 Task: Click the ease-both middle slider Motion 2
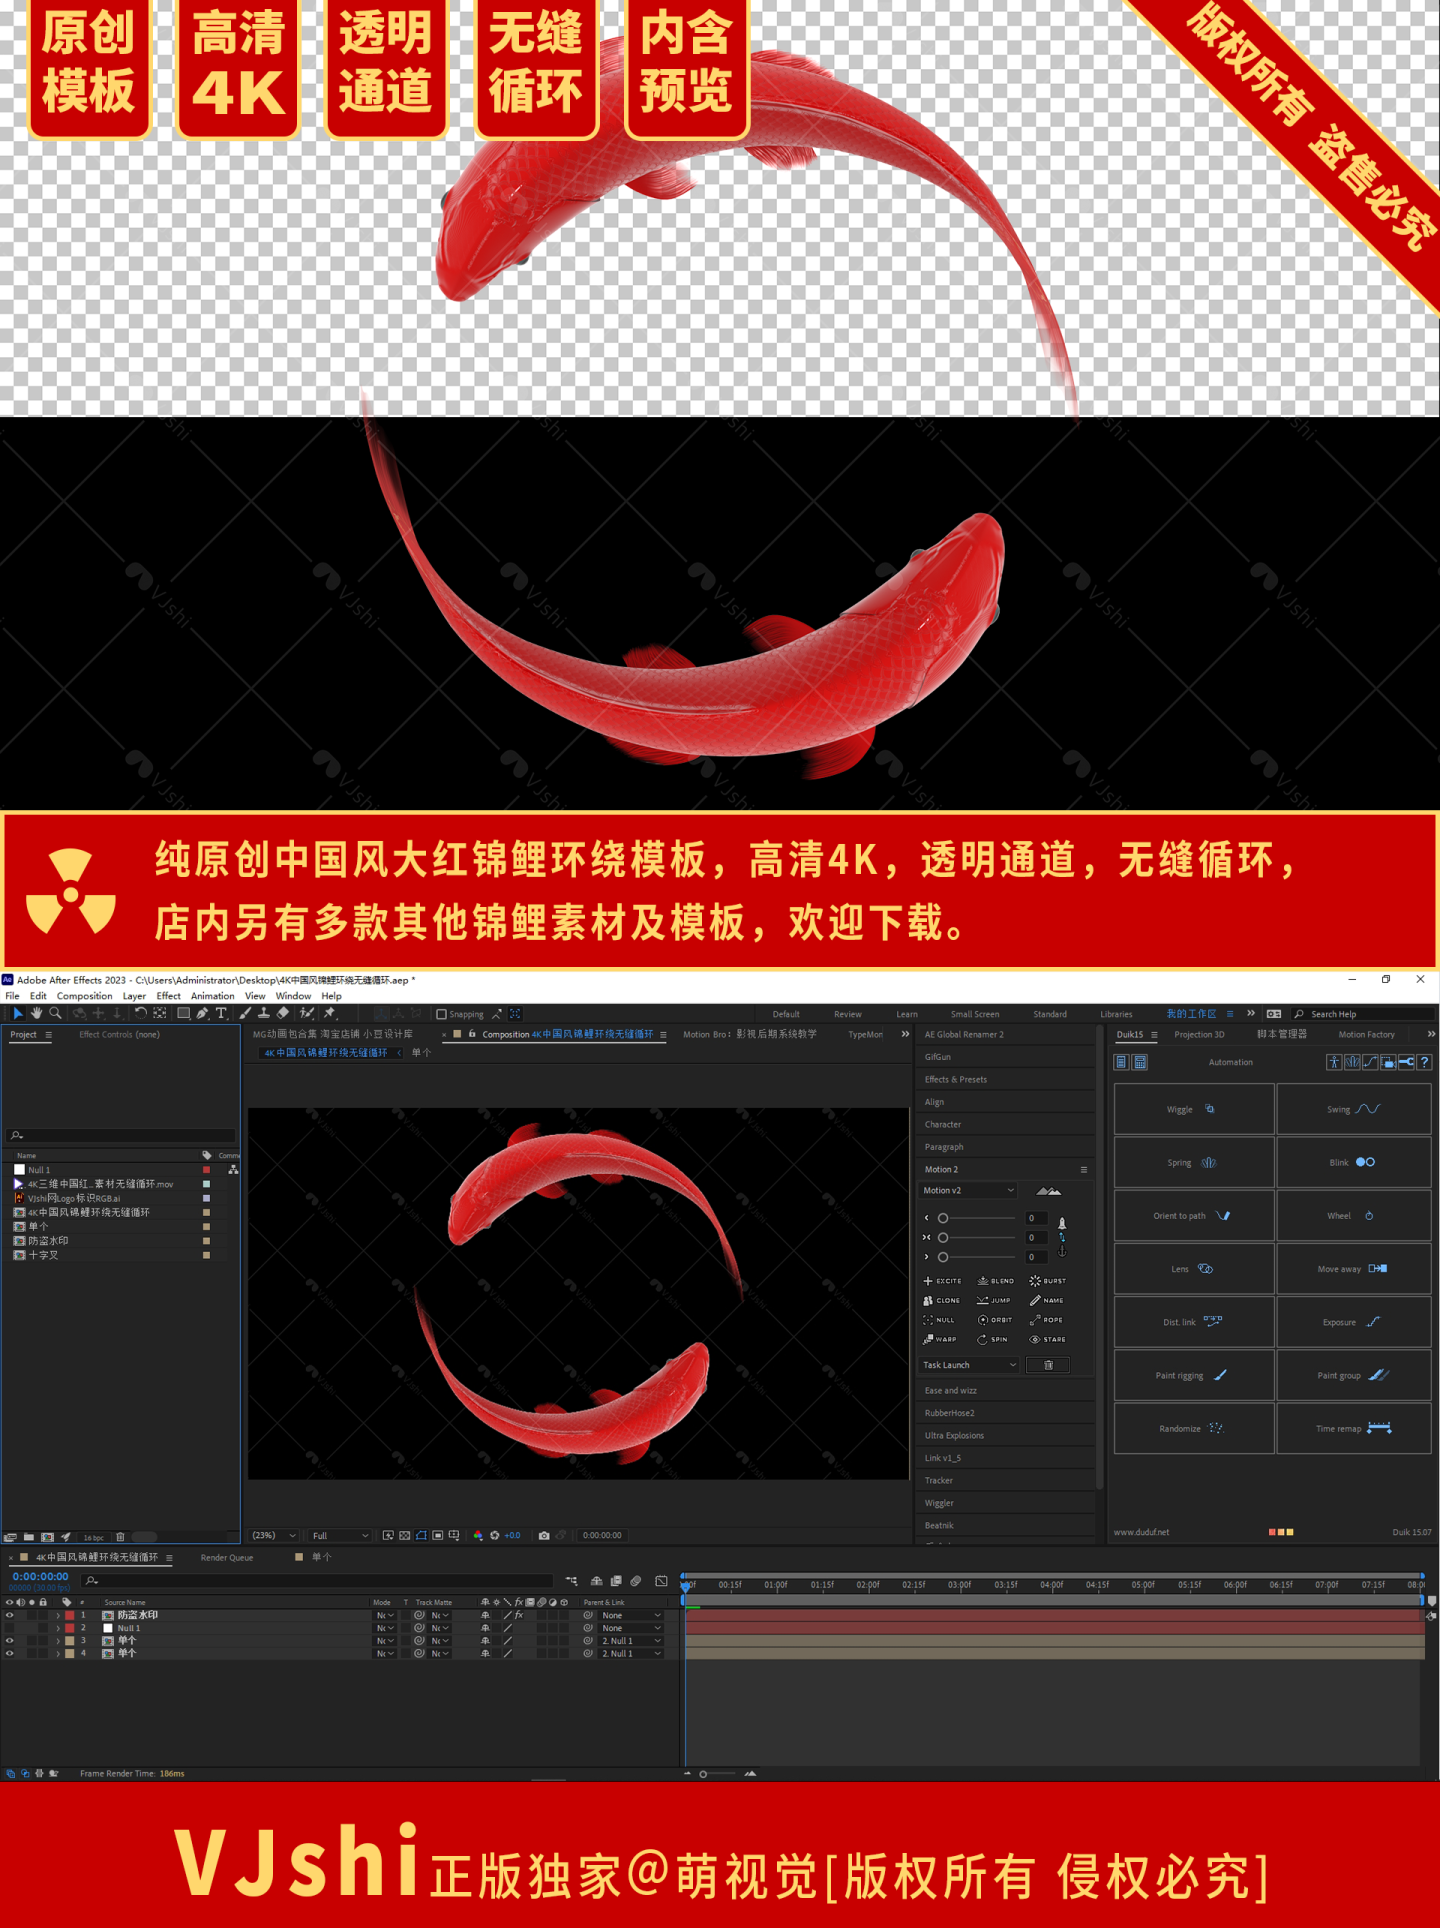point(978,1238)
